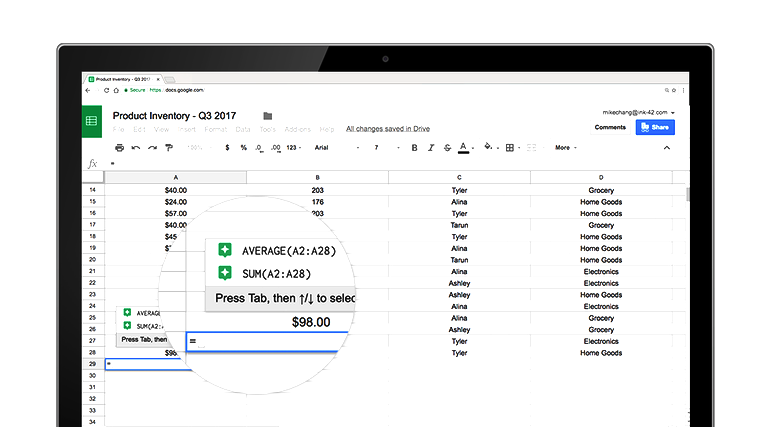Select the Product Inventory browser tab
Screen dimensions: 770x427
click(x=122, y=79)
